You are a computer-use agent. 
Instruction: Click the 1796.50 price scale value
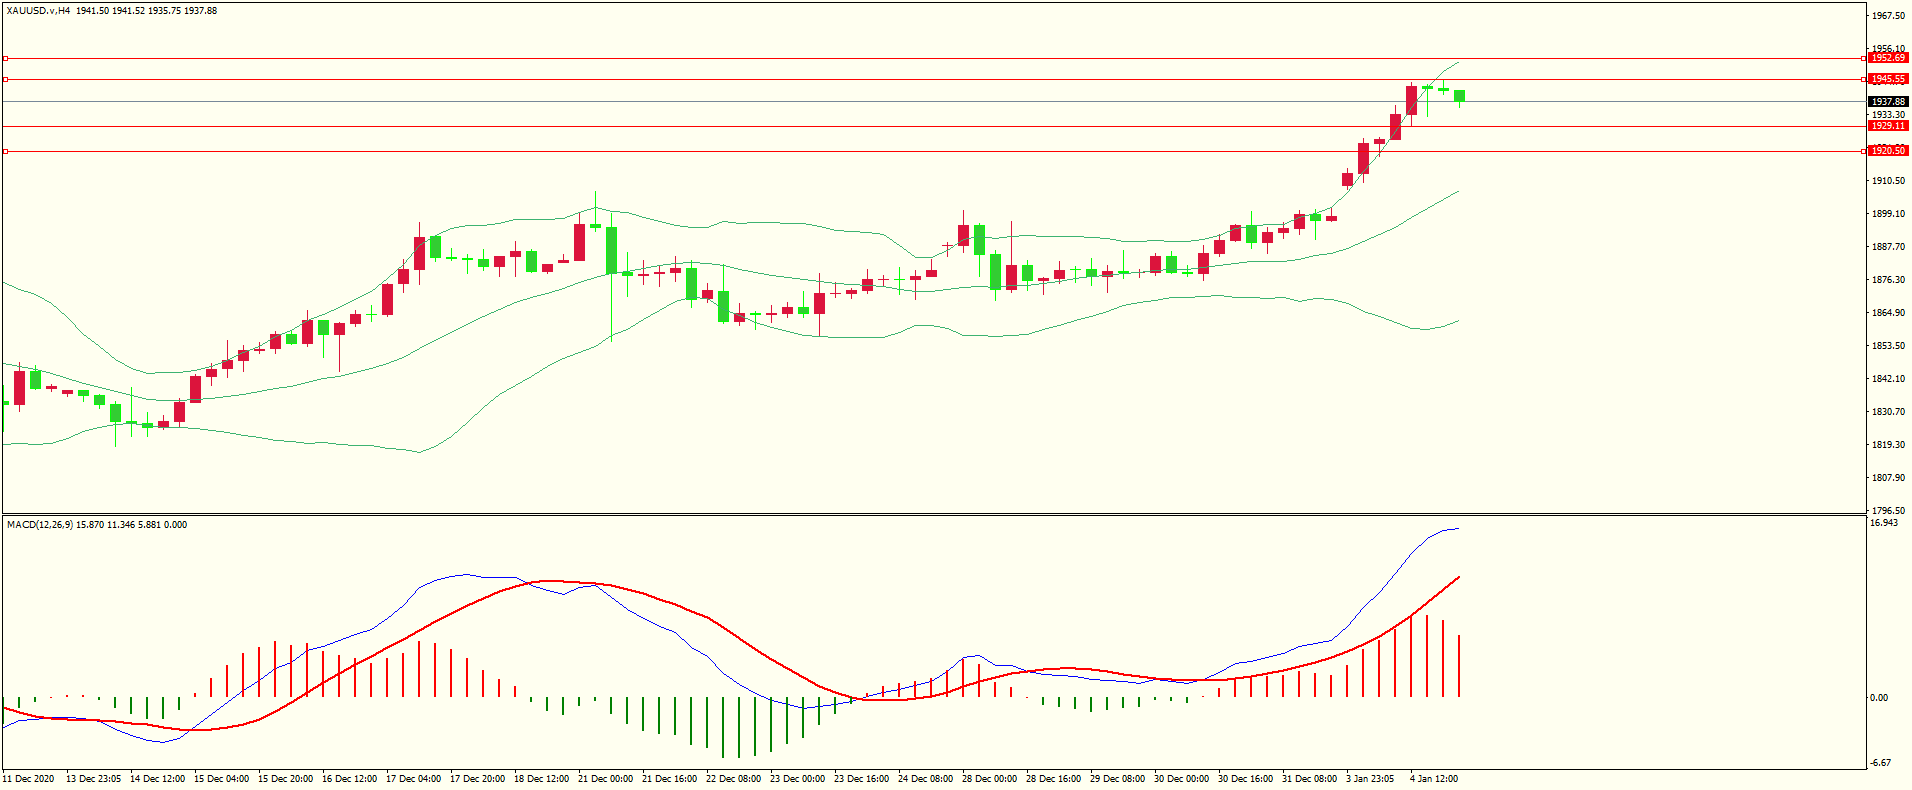[x=1888, y=510]
